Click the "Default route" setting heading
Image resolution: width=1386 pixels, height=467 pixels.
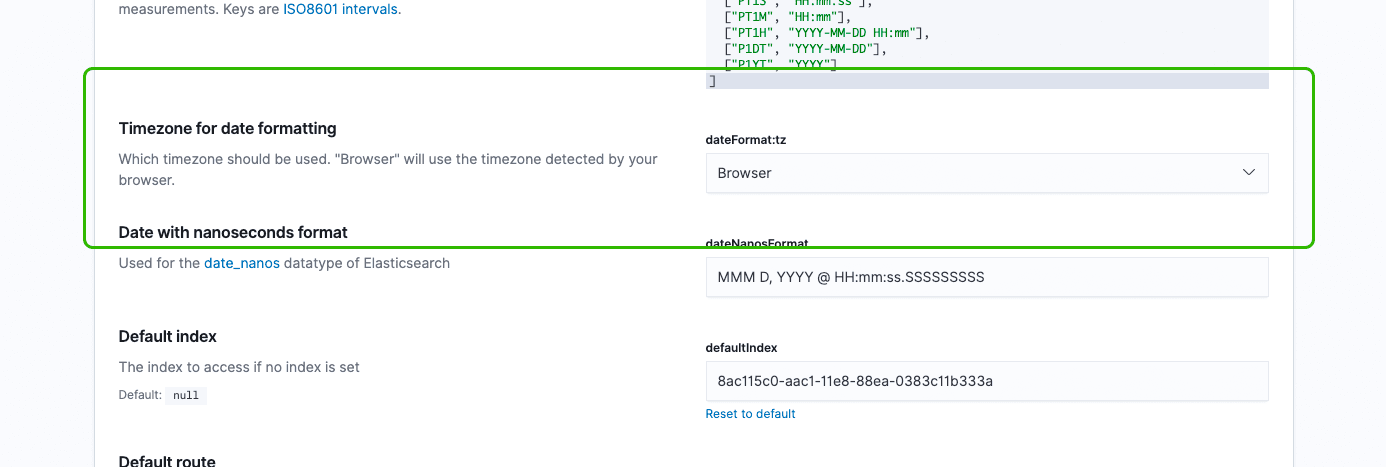coord(167,461)
